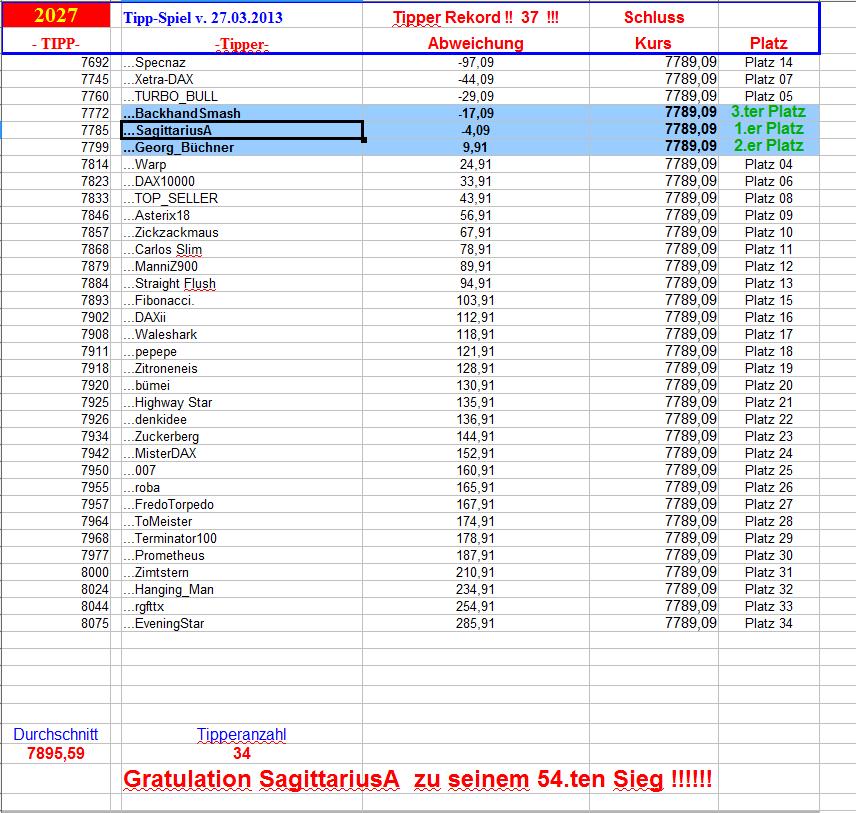
Task: Click the 'Platz 14' cell
Action: click(768, 62)
